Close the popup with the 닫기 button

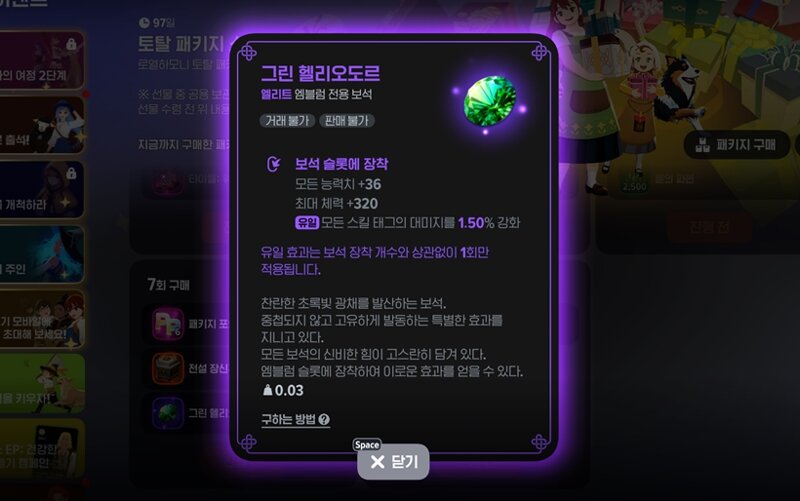[393, 462]
